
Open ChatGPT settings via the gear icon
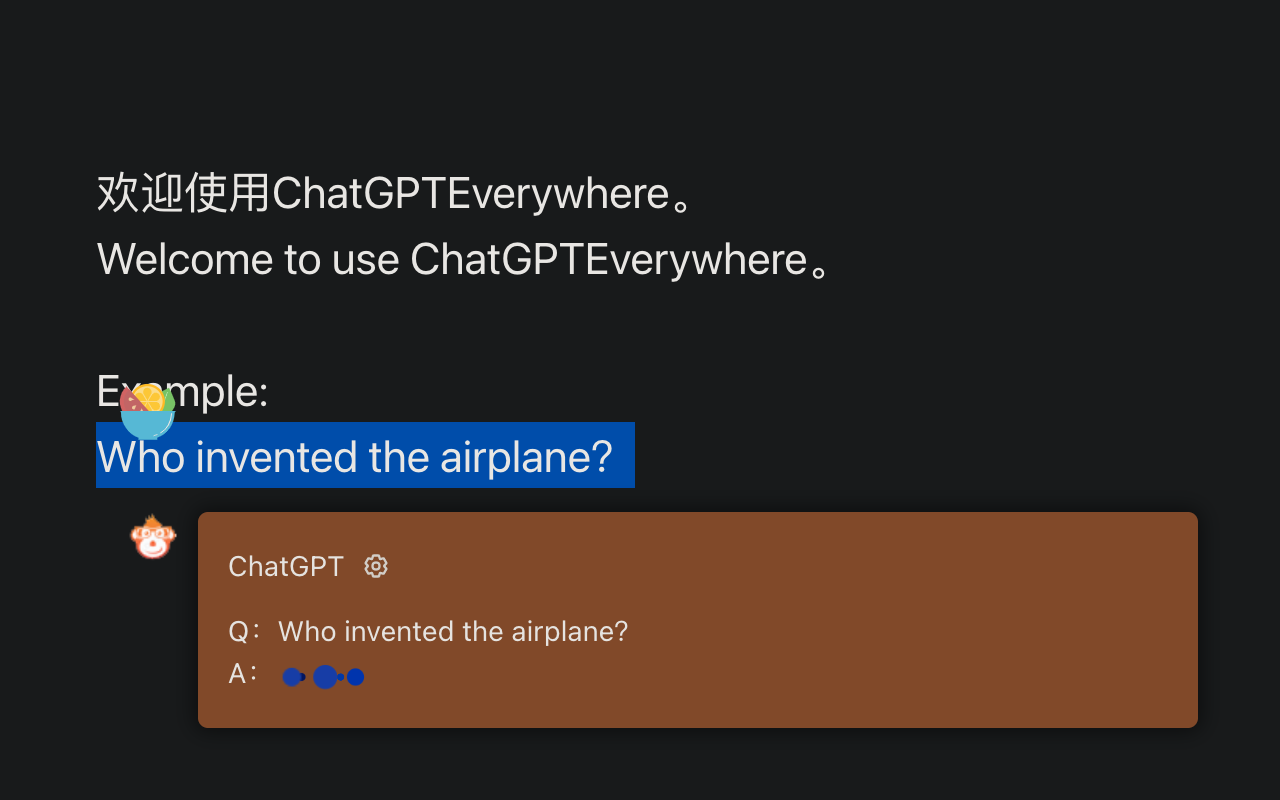[x=375, y=566]
